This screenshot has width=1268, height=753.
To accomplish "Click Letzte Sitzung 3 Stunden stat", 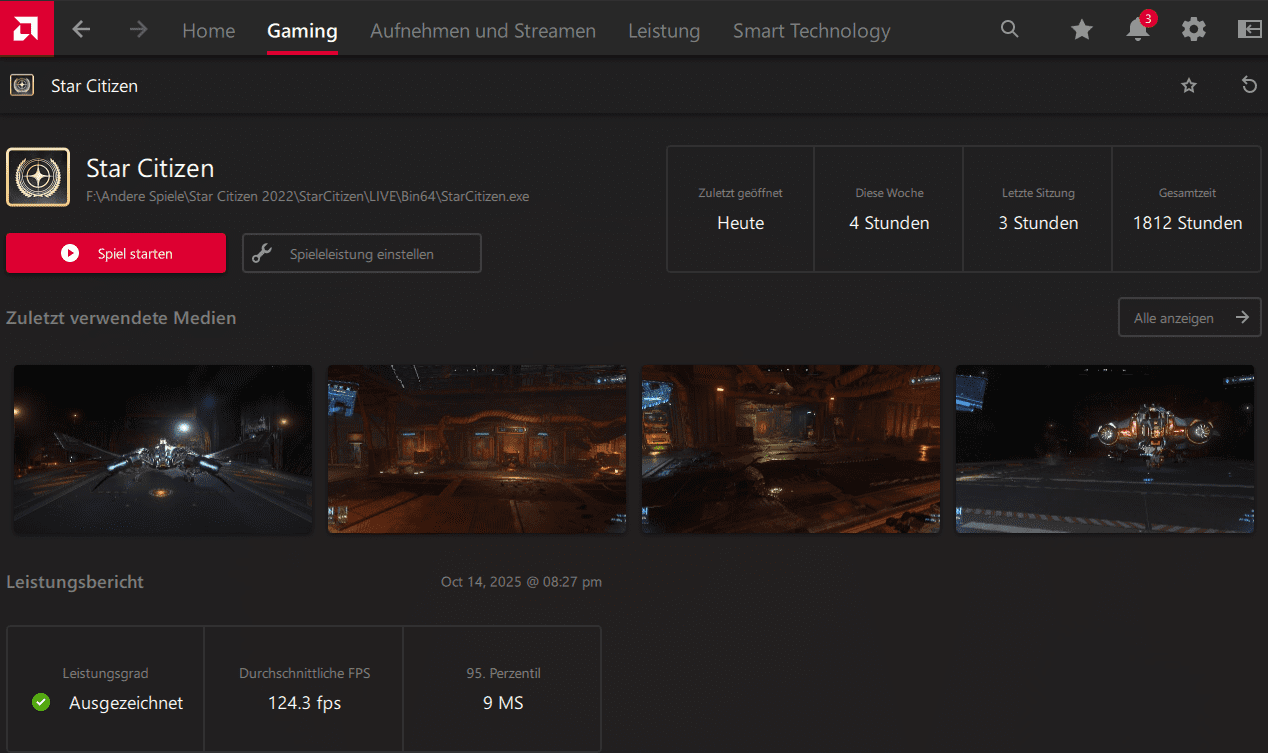I will (x=1038, y=209).
